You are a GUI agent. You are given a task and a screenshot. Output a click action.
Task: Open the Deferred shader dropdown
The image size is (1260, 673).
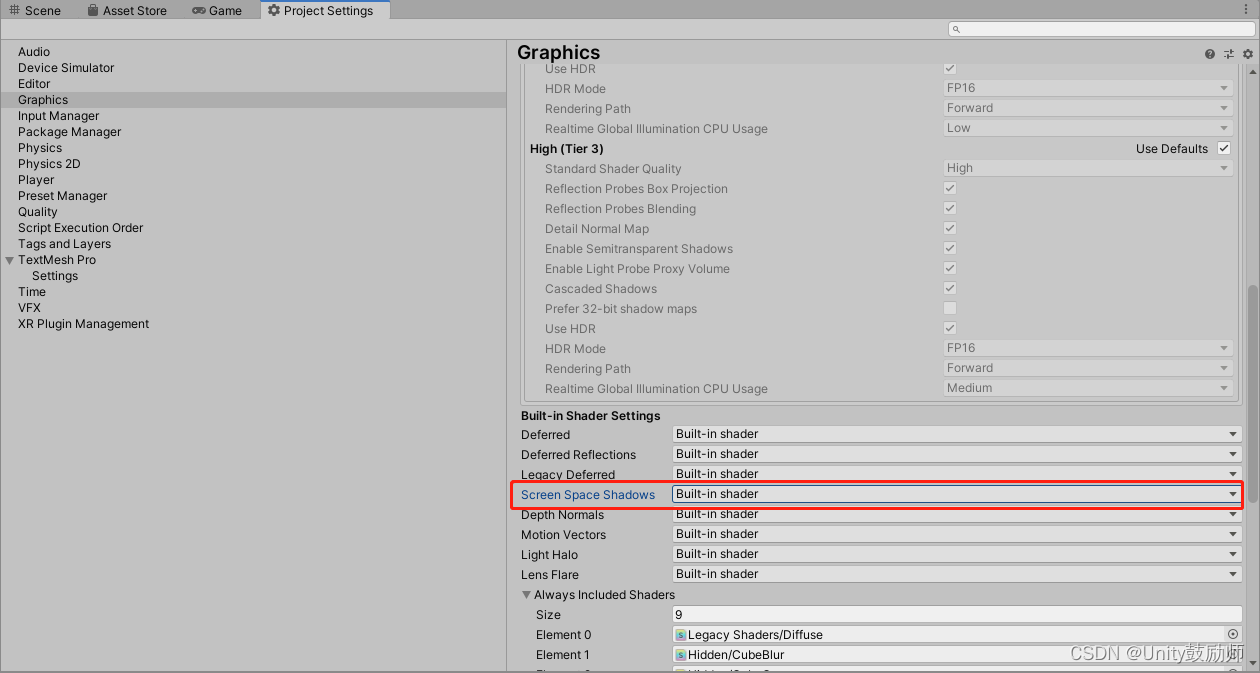click(x=957, y=434)
